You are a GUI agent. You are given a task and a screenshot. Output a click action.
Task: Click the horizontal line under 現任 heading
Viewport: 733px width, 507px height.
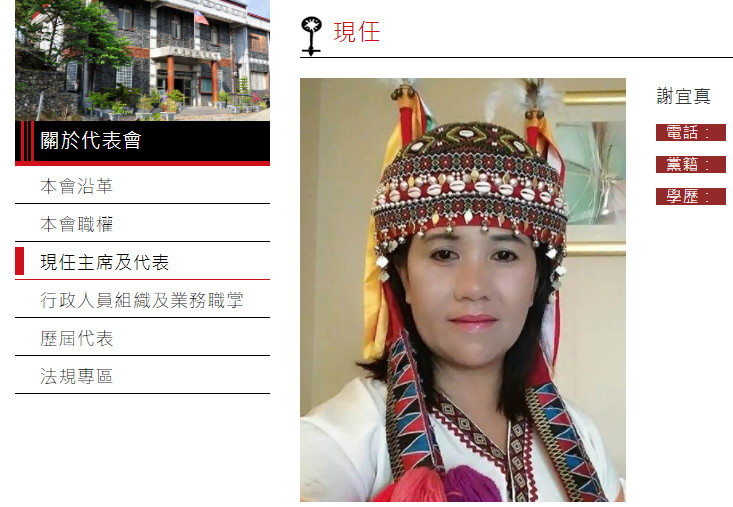pos(516,57)
